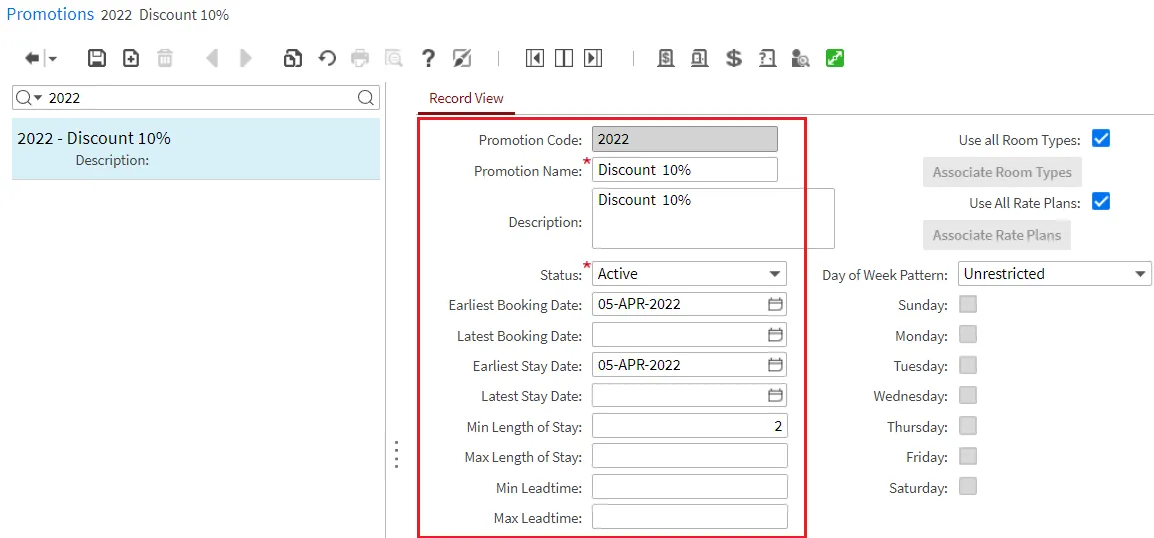Click the Promotion Name field
Viewport: 1154px width, 538px height.
(x=684, y=169)
